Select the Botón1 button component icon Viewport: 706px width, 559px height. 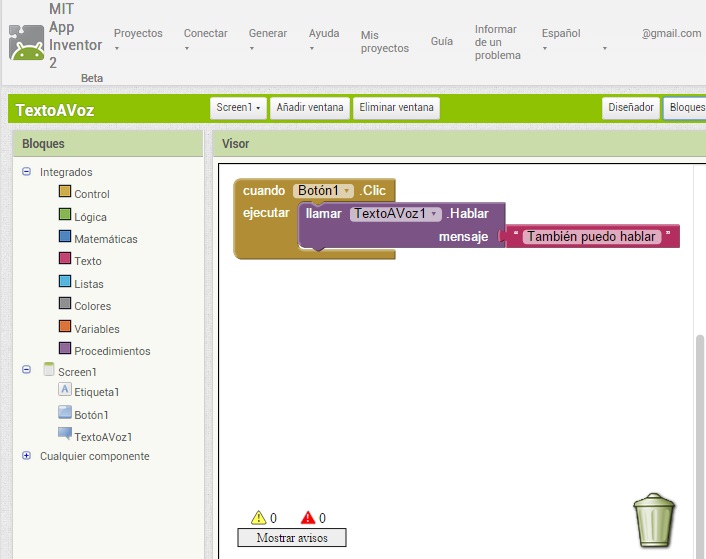pos(65,412)
